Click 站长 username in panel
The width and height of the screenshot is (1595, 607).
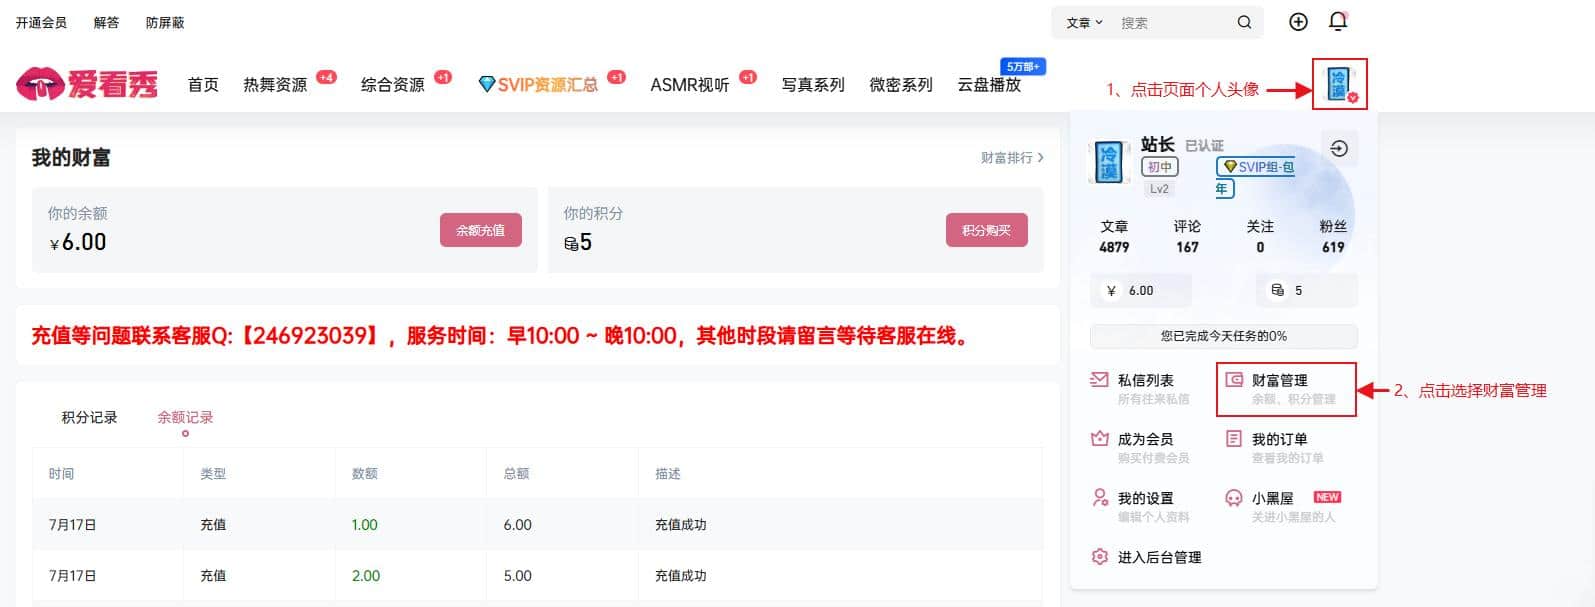1158,145
